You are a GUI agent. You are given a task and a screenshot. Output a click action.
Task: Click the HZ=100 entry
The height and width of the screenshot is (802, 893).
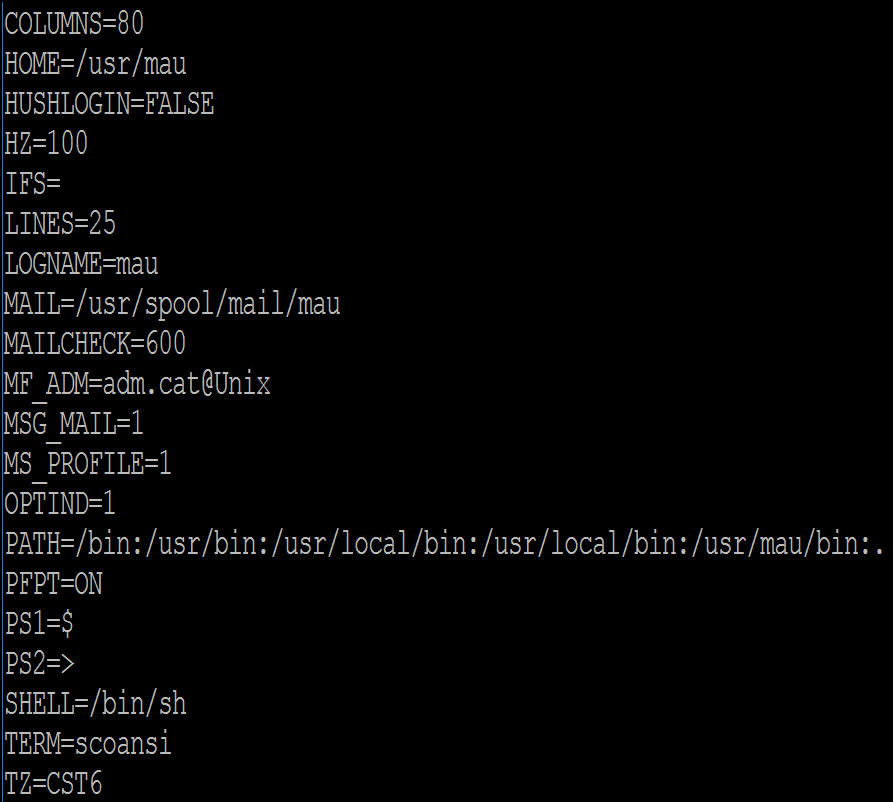[x=46, y=143]
